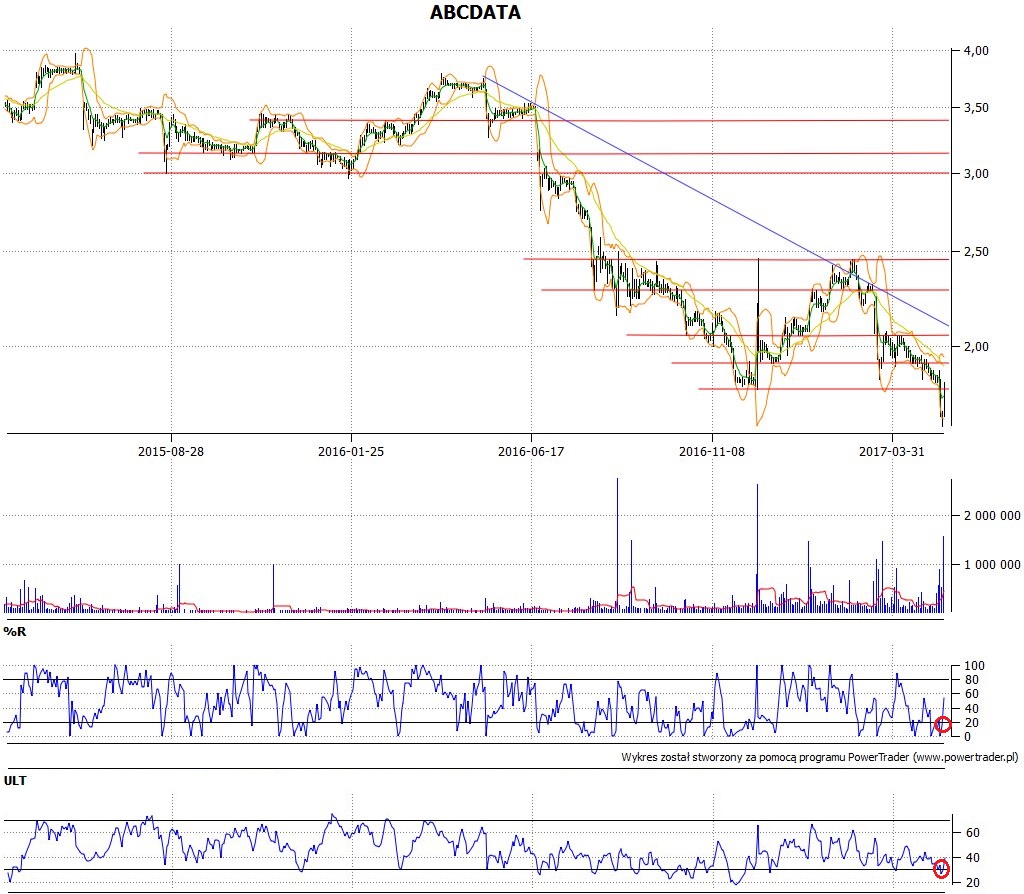Click the 20 level on ULT scale
This screenshot has width=1024, height=894.
click(x=973, y=883)
